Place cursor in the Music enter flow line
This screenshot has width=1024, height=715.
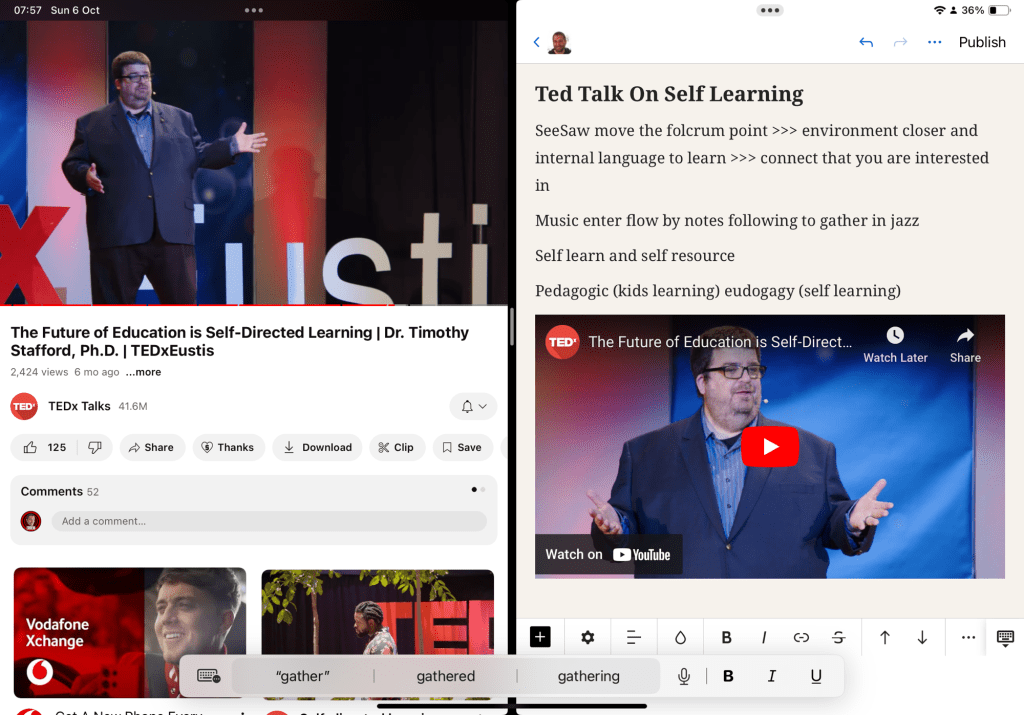click(x=727, y=221)
